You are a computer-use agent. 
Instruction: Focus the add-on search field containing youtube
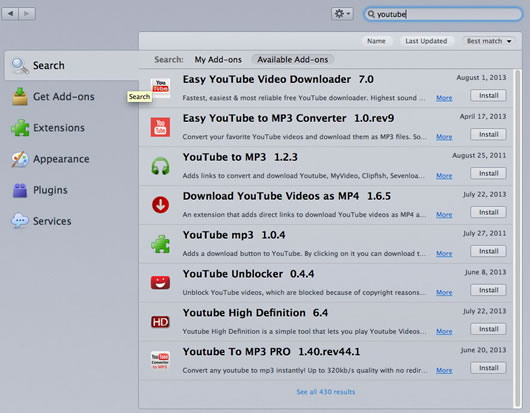coord(443,14)
